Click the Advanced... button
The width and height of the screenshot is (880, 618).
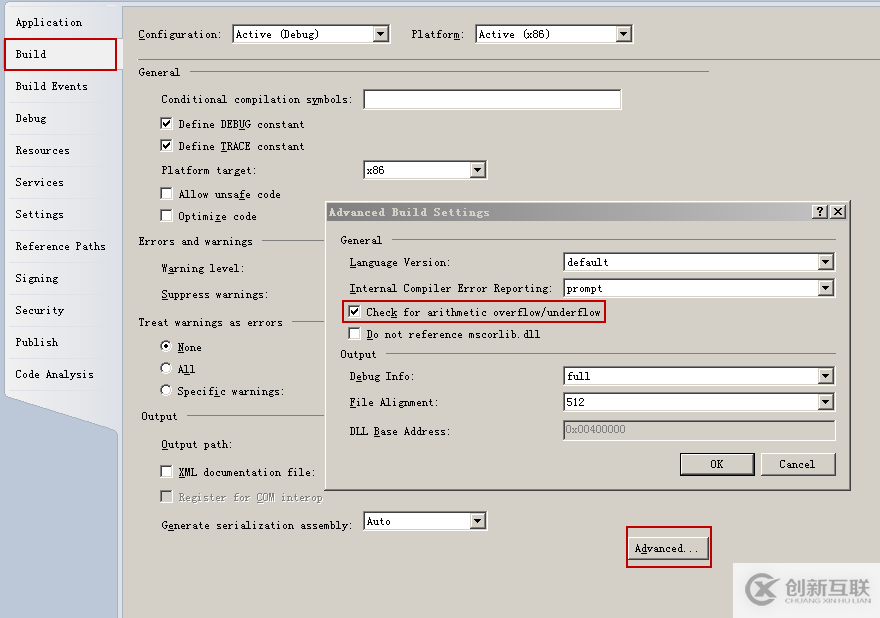[668, 548]
